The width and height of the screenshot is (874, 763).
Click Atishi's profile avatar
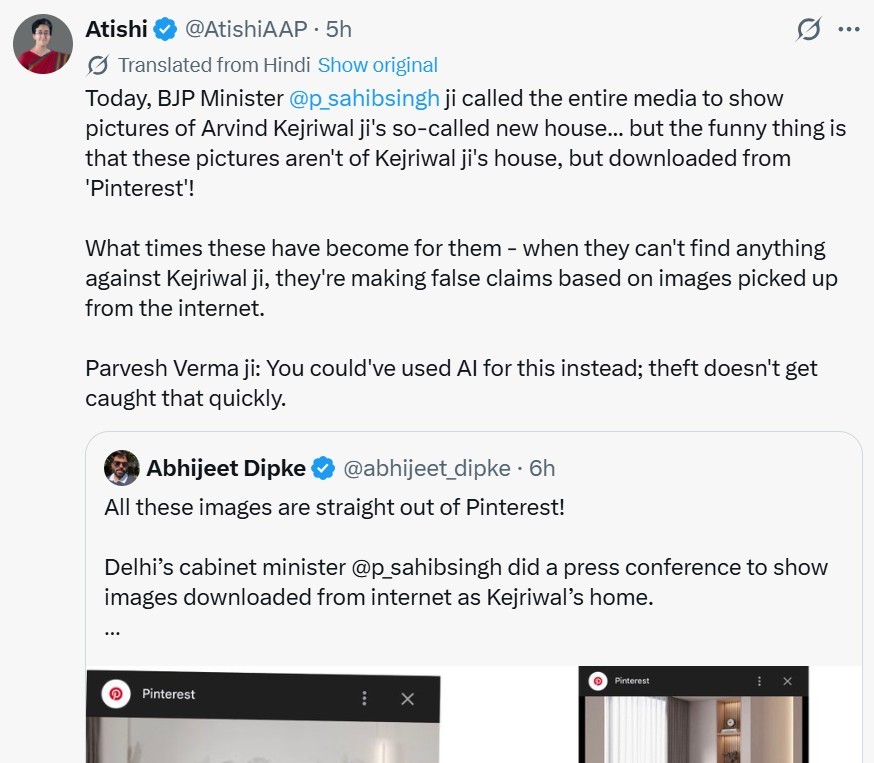point(42,45)
